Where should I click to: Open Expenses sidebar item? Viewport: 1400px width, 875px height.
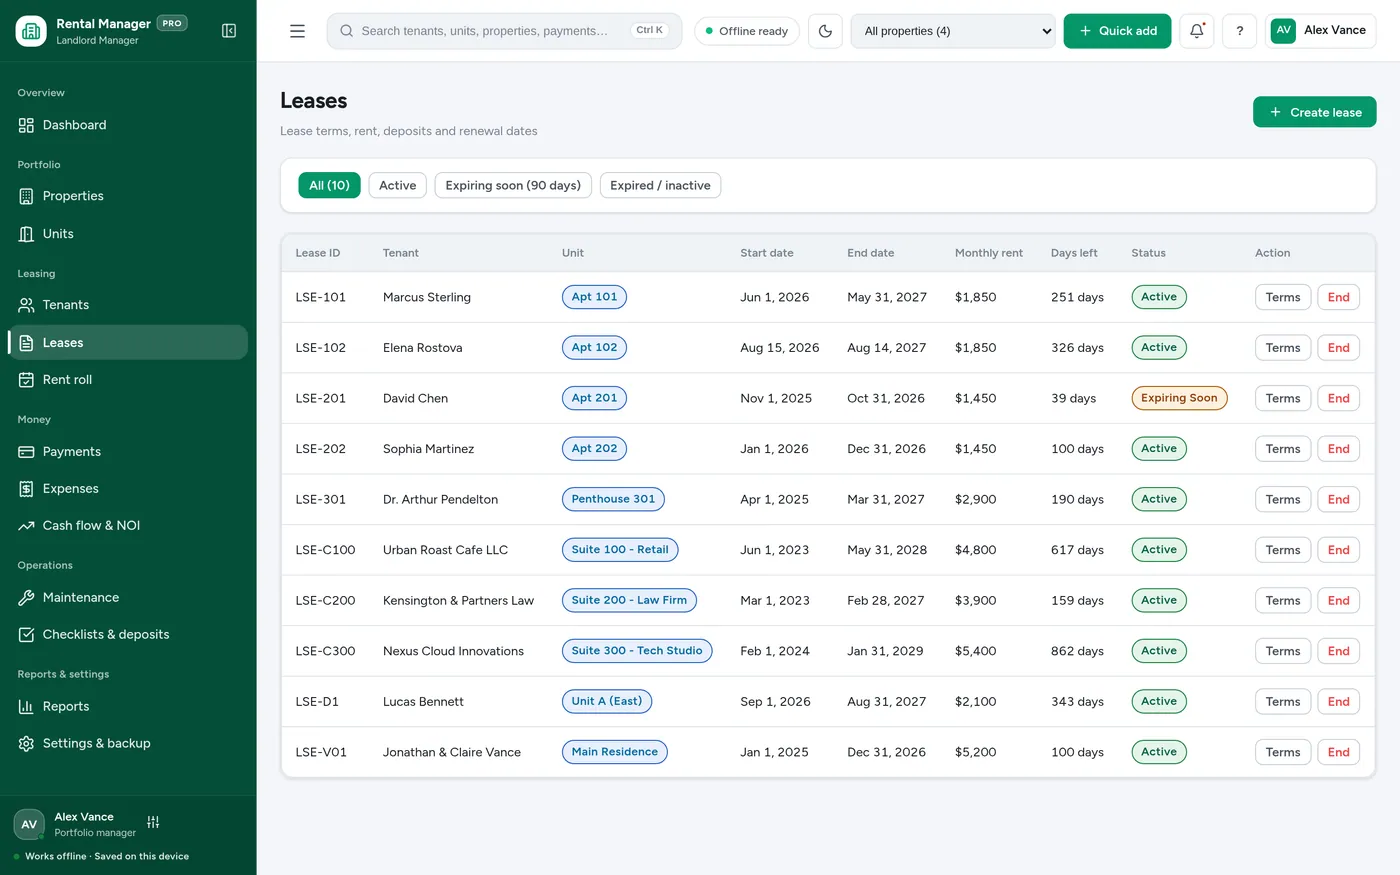coord(128,489)
